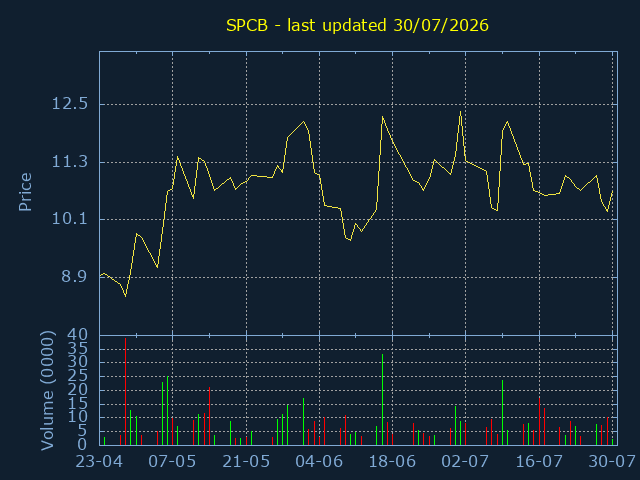Click the 12.5 price axis label
Image resolution: width=640 pixels, height=480 pixels.
coord(70,104)
